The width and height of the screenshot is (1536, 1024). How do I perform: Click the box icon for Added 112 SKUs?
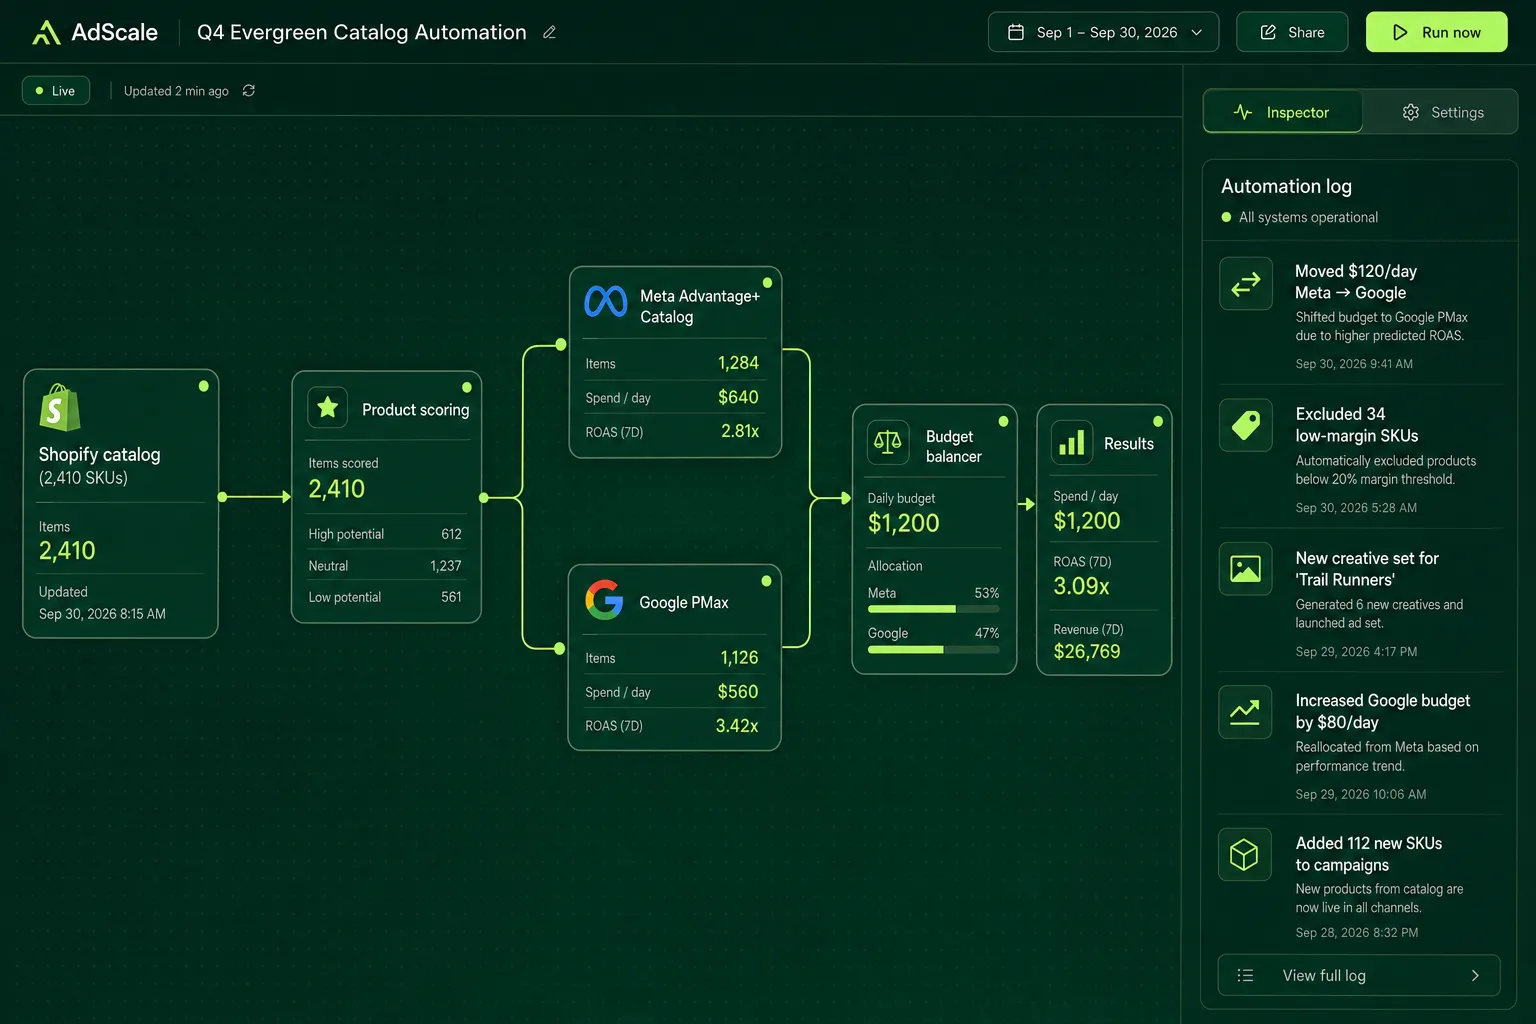click(1246, 855)
